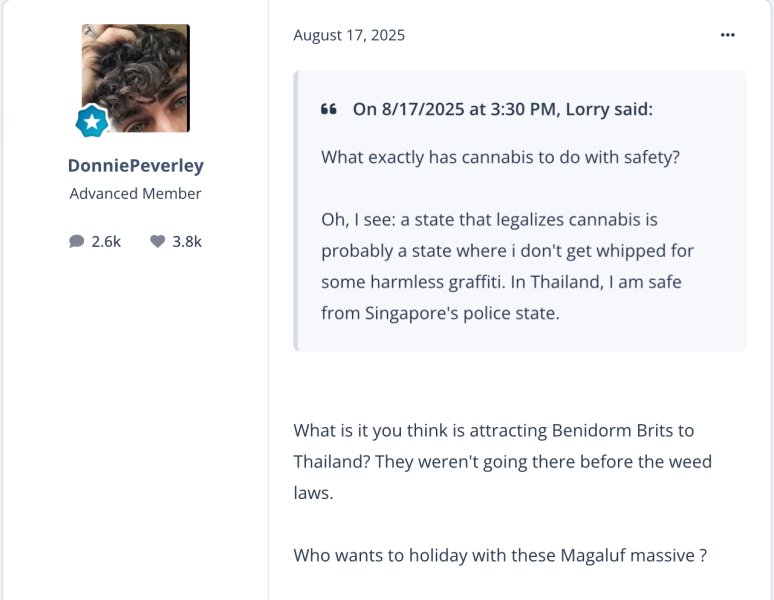
Task: Click the Advanced Member rank label
Action: 135,193
